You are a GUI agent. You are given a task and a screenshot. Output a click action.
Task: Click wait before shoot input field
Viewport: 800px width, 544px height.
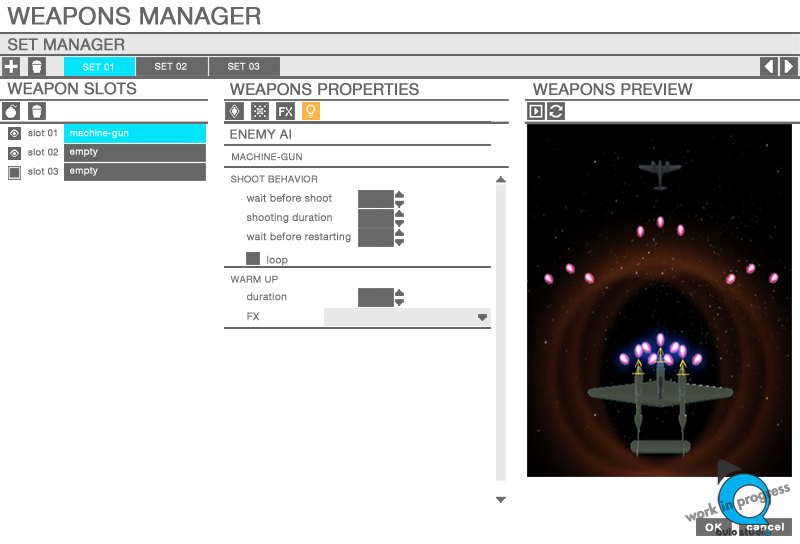coord(376,199)
